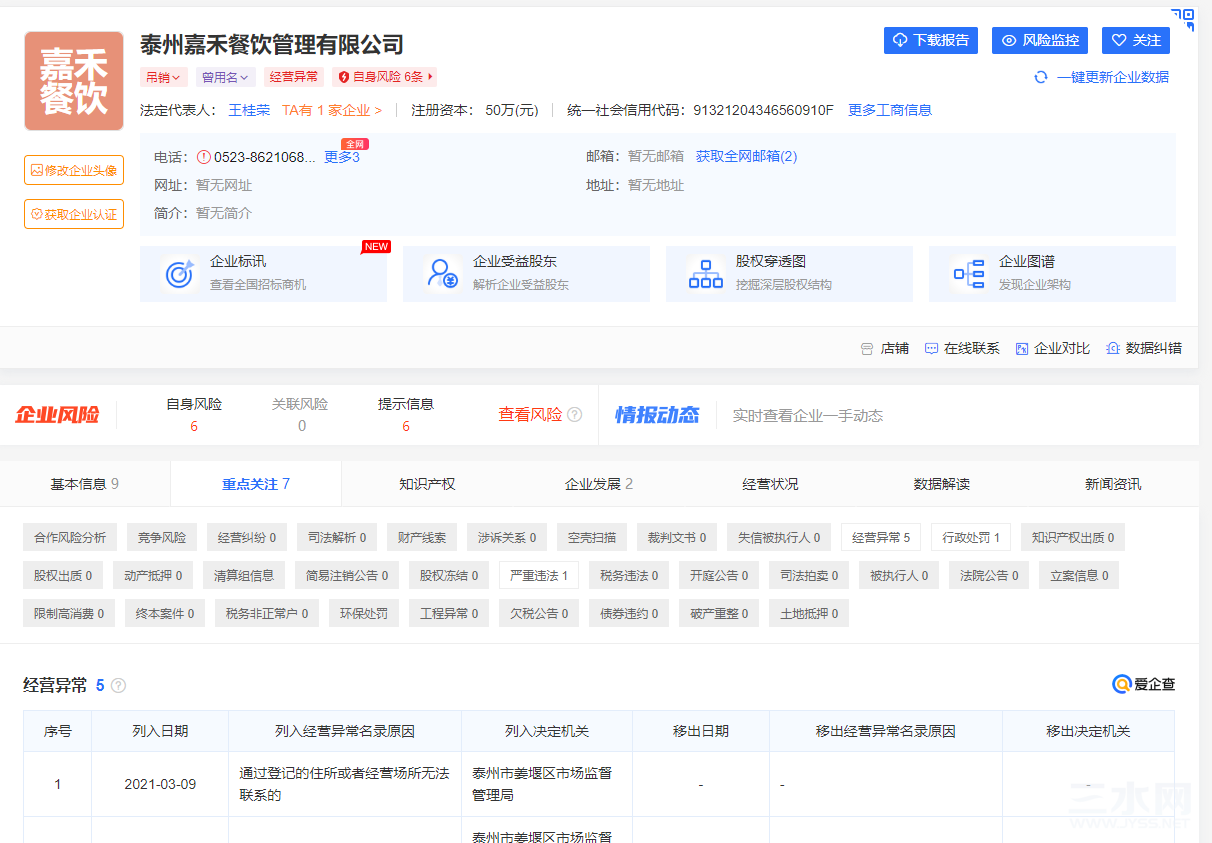The width and height of the screenshot is (1212, 843).
Task: Switch to the 基本信息 tab
Action: (85, 484)
